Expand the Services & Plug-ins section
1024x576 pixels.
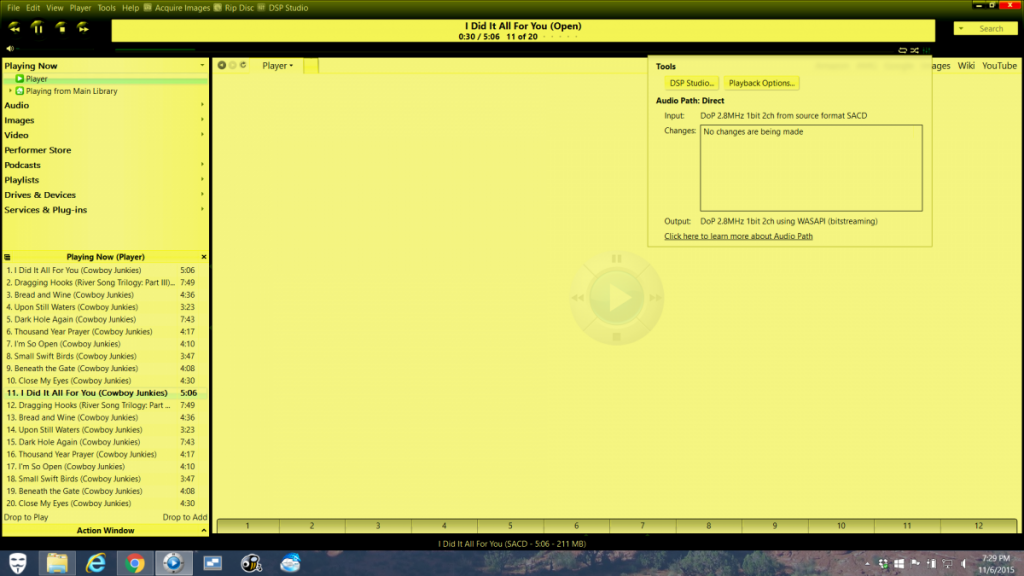[202, 210]
